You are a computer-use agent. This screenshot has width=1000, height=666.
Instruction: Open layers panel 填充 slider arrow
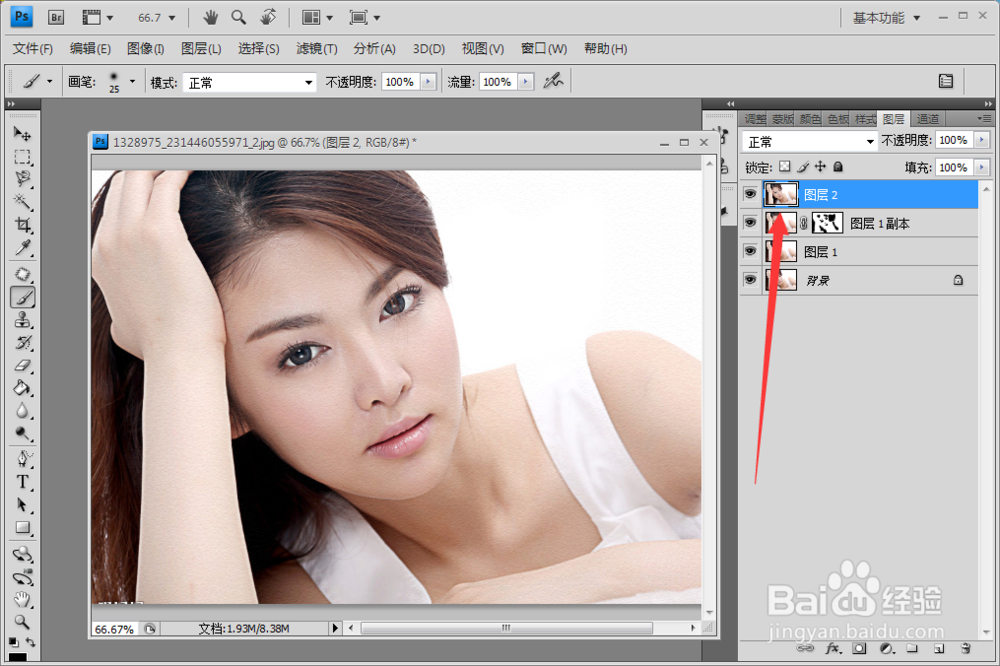(982, 167)
